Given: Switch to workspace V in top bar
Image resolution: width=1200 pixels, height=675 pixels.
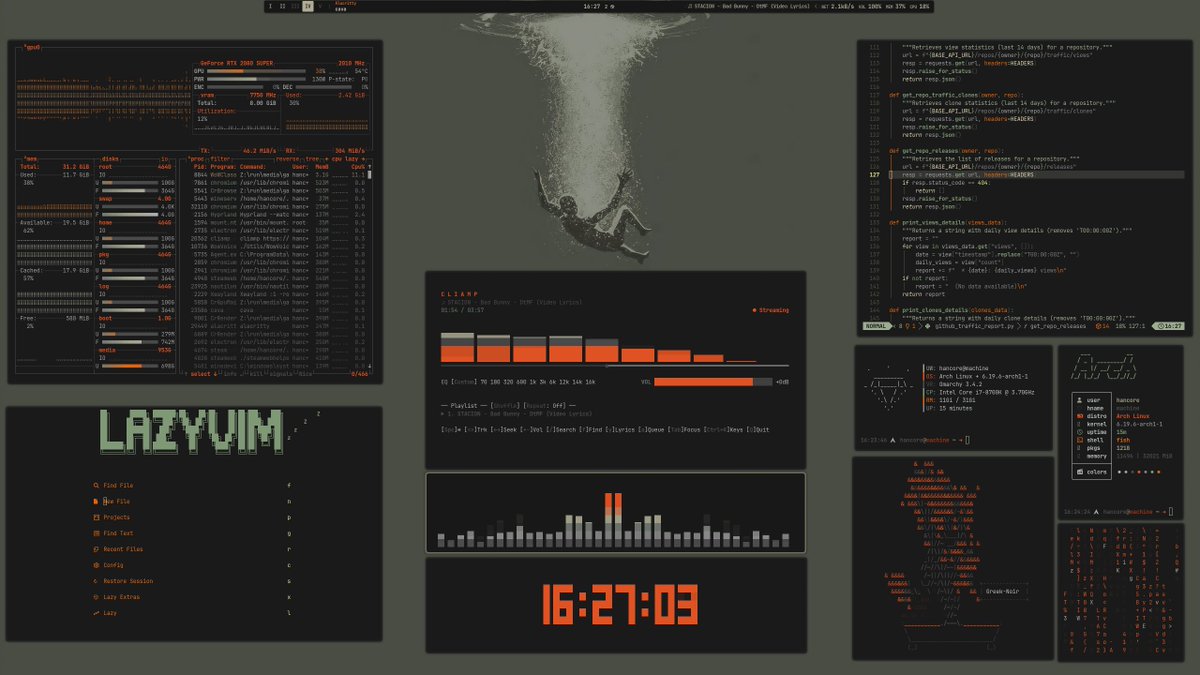Looking at the screenshot, I should 320,6.
